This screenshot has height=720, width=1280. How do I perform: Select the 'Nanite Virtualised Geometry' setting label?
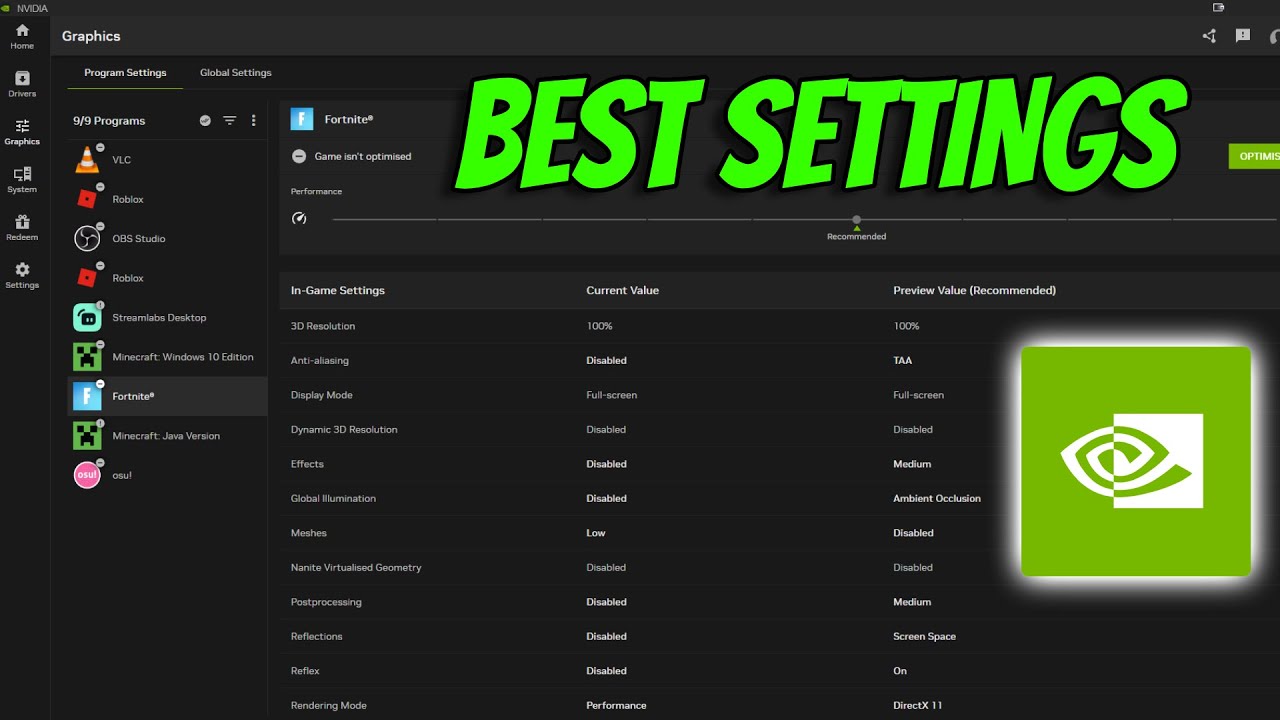click(356, 567)
